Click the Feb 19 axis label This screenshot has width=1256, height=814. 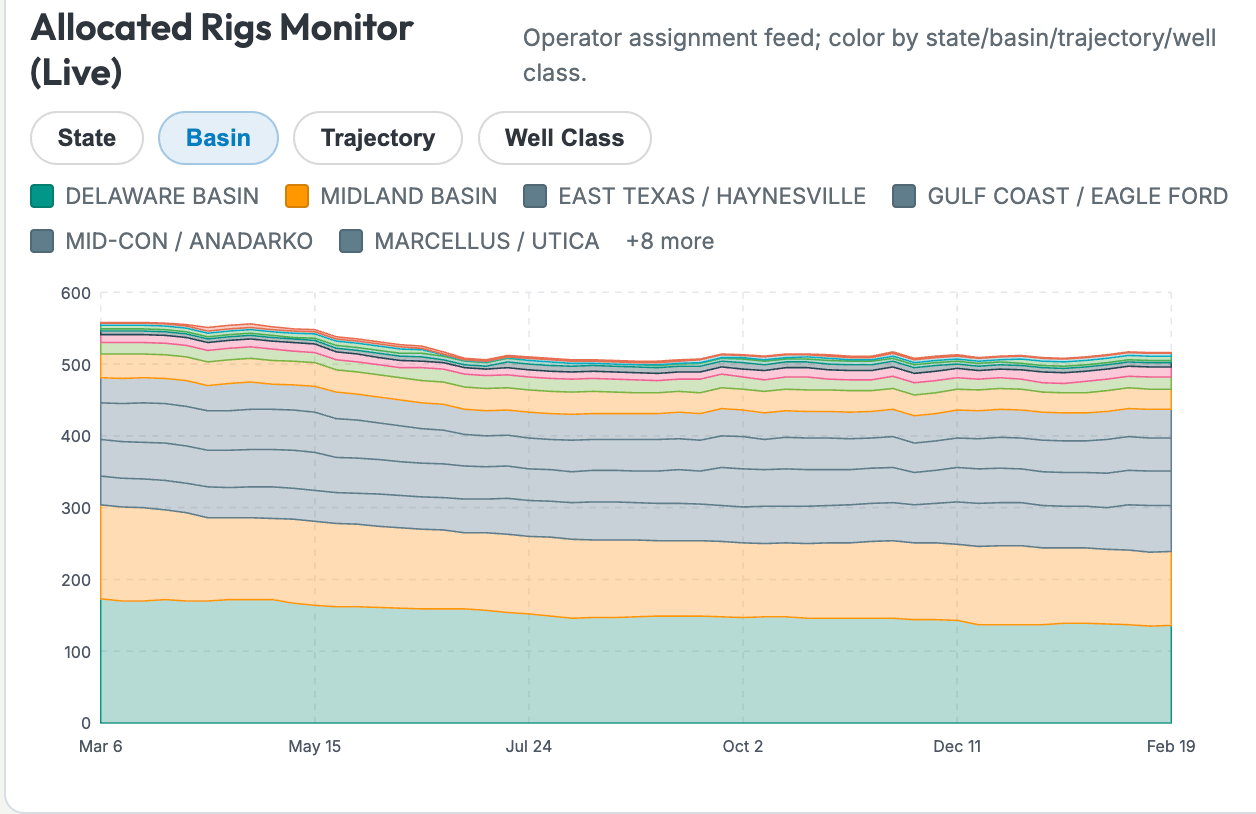click(x=1172, y=746)
